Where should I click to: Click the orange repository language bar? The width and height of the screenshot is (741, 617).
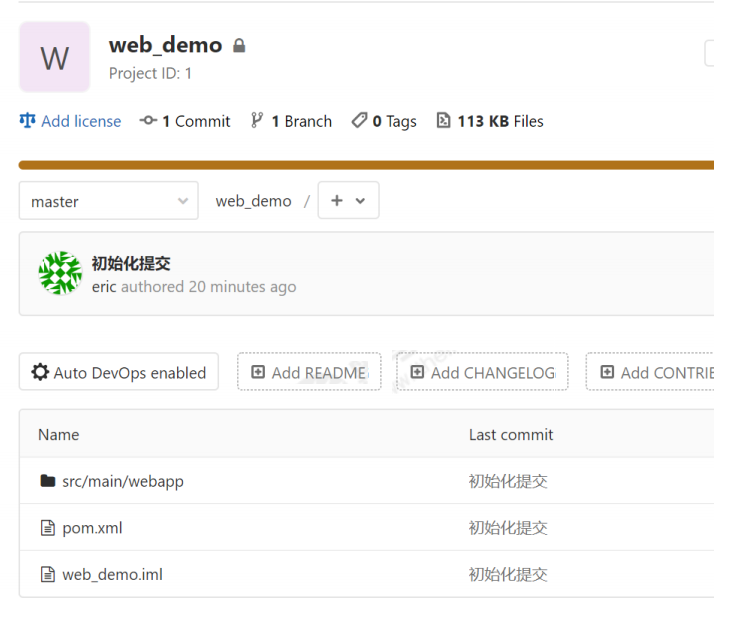coord(366,165)
